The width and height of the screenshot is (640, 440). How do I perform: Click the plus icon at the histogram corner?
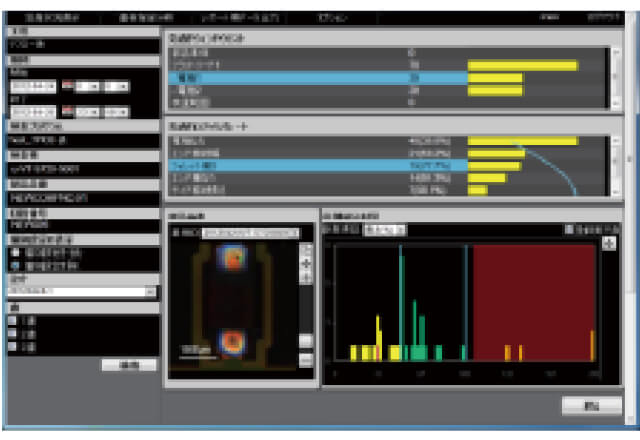coord(609,244)
